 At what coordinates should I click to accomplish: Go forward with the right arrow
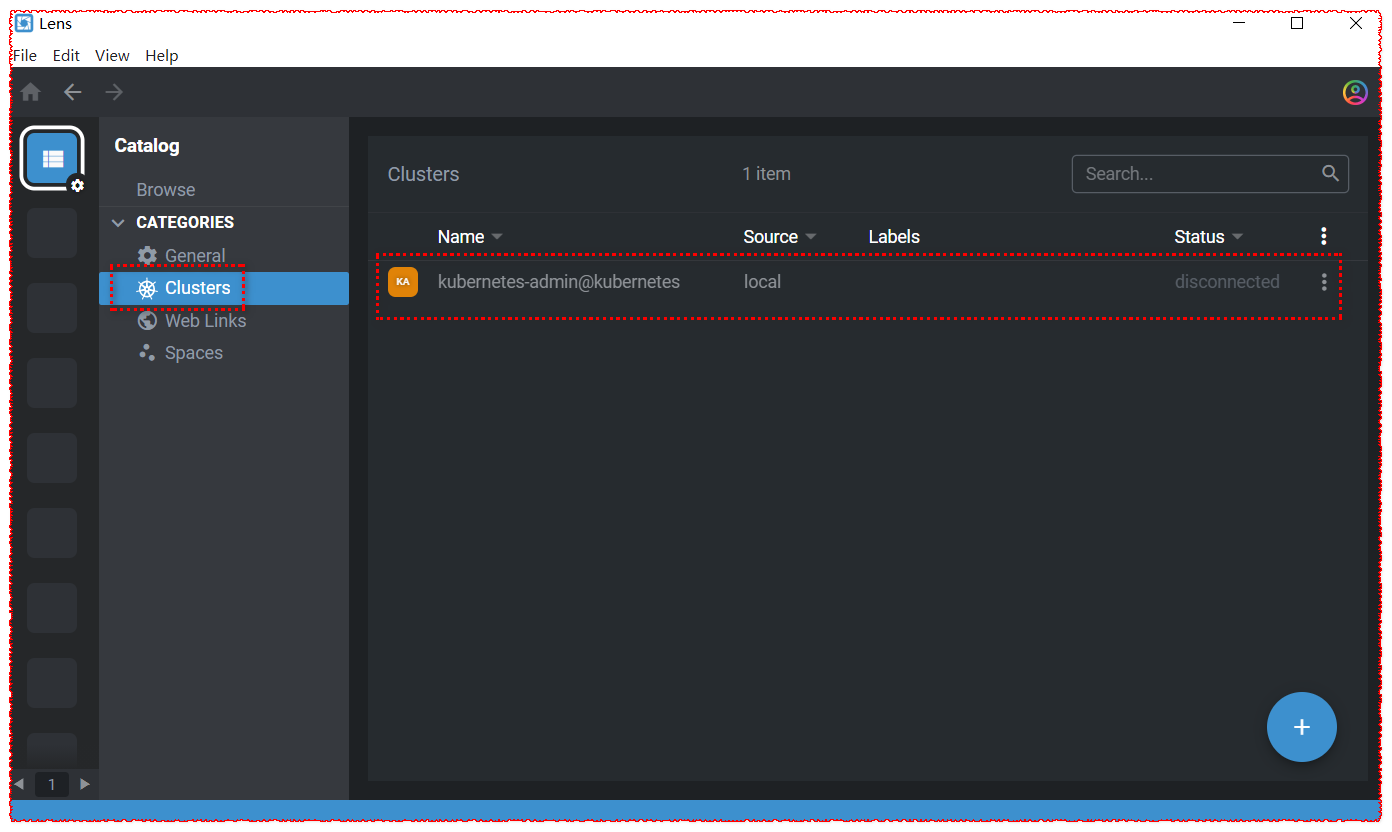pos(115,92)
